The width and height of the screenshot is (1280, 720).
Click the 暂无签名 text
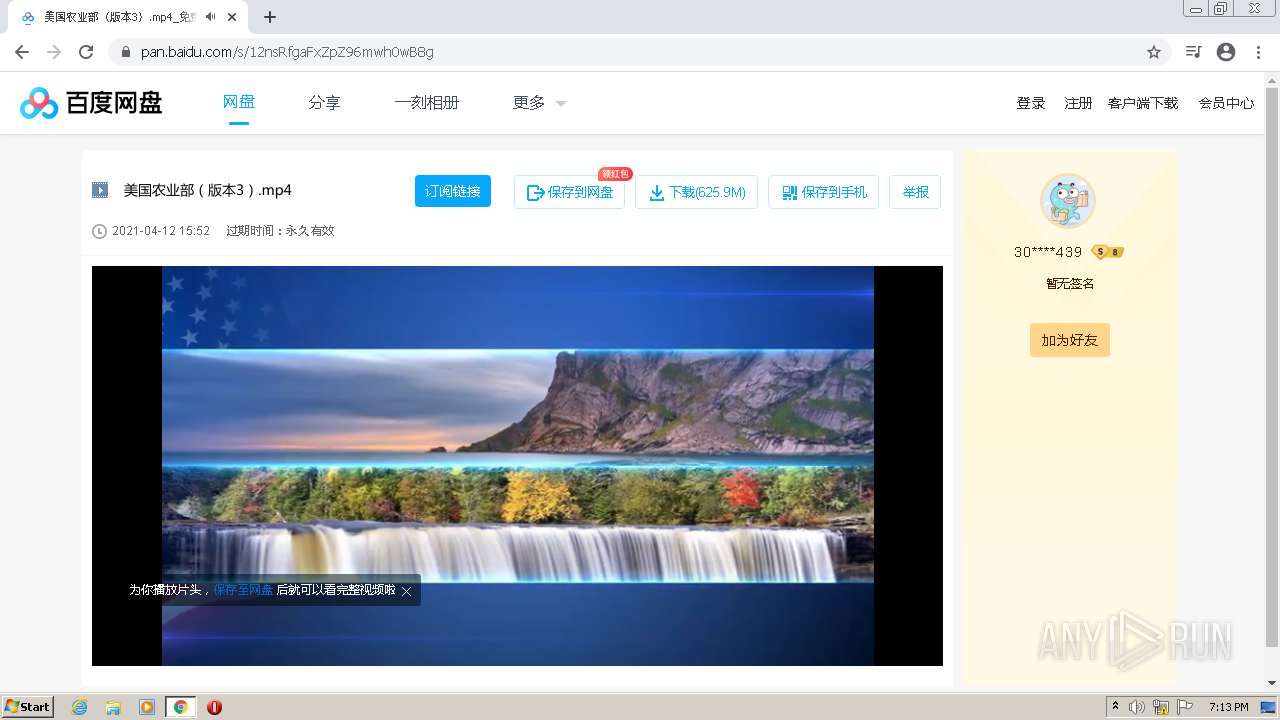[x=1070, y=284]
